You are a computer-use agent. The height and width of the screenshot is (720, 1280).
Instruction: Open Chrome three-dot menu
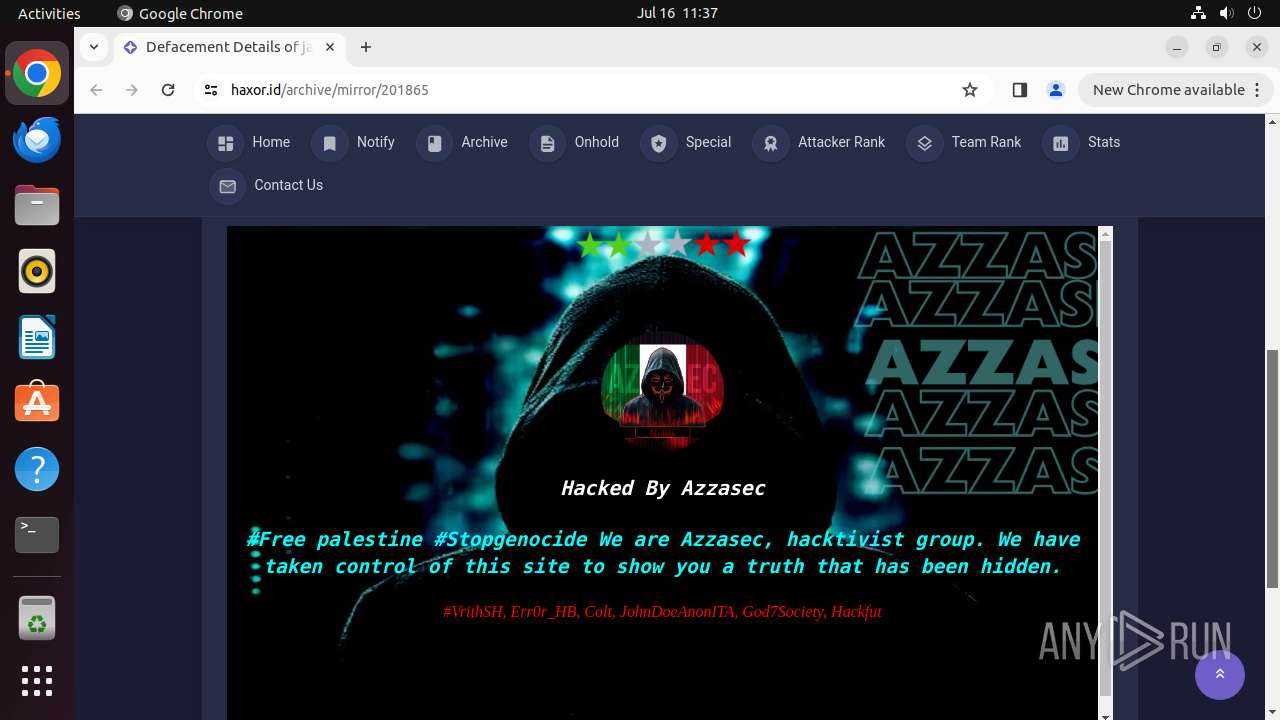tap(1258, 90)
